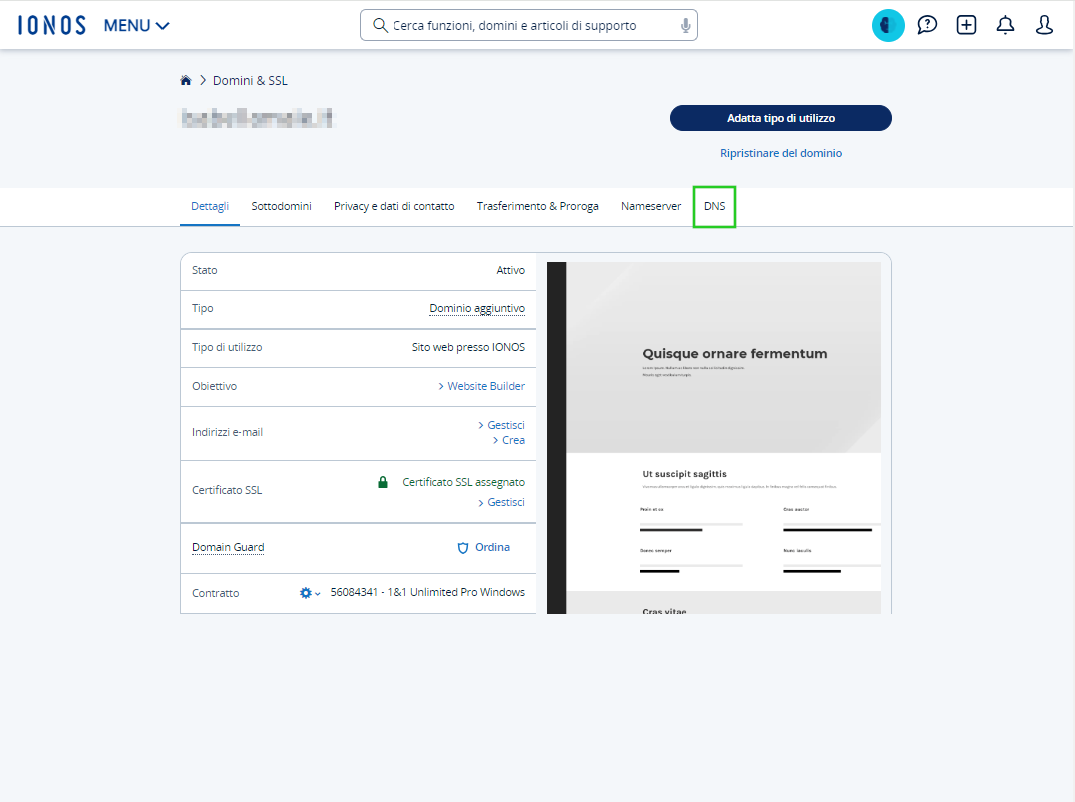Open the notifications bell
This screenshot has width=1075, height=802.
1005,25
